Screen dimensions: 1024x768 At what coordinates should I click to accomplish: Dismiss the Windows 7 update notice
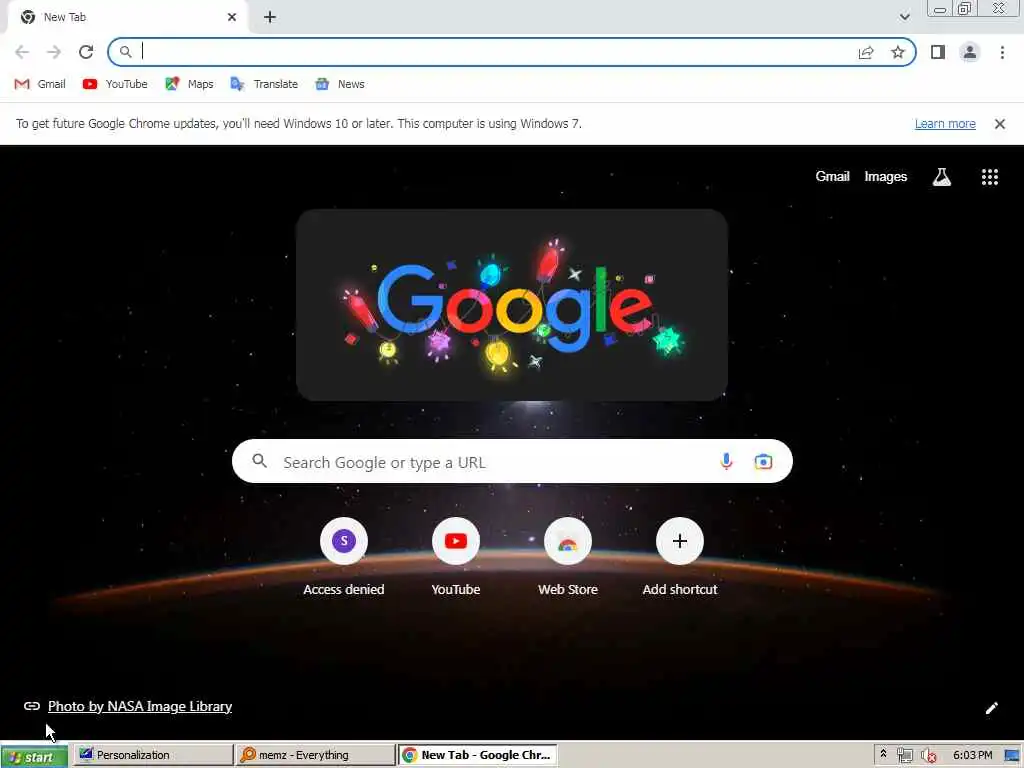coord(999,124)
